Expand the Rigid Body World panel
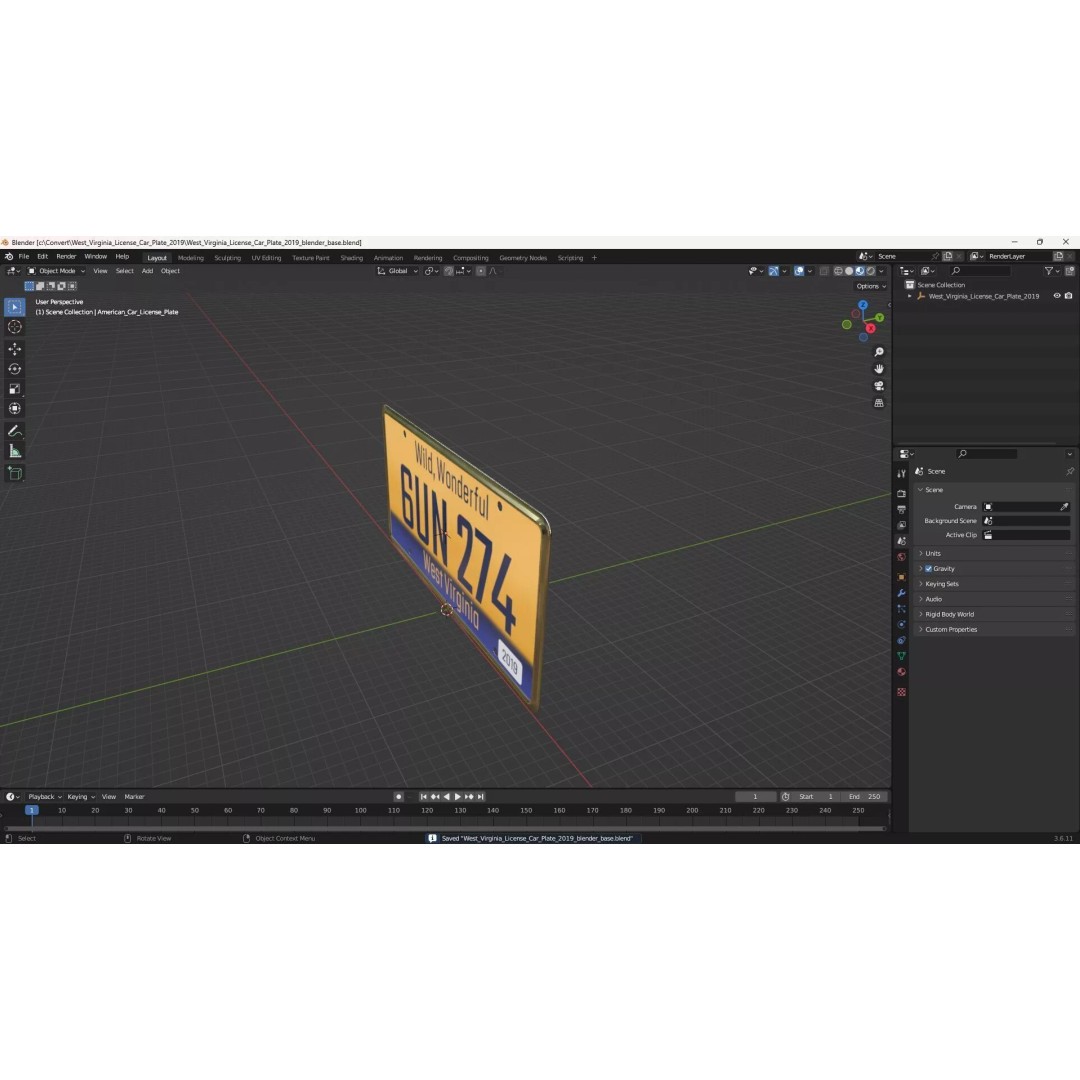Screen dimensions: 1080x1080 coord(995,614)
